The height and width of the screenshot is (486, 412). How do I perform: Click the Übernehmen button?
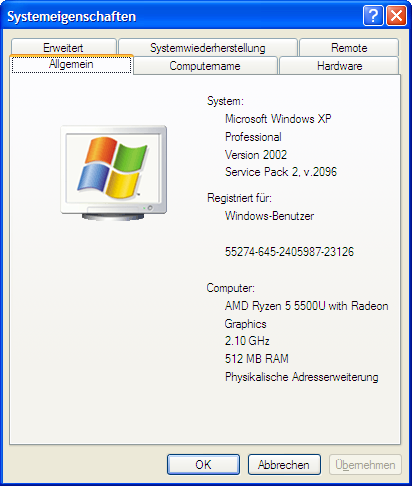(x=365, y=464)
